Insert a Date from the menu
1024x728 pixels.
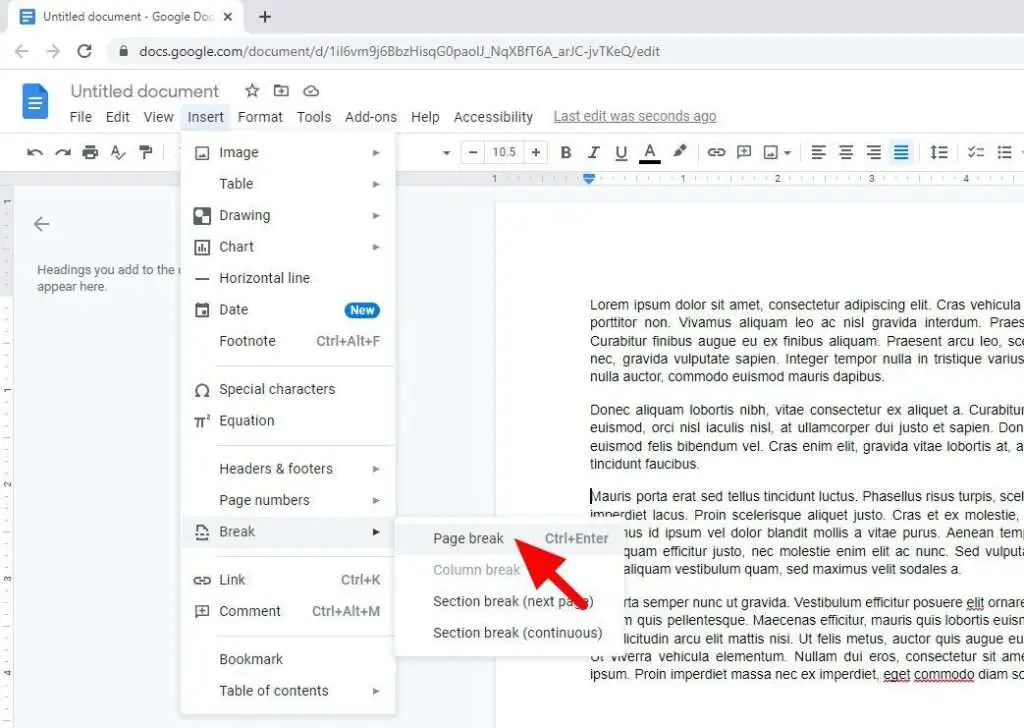point(288,309)
